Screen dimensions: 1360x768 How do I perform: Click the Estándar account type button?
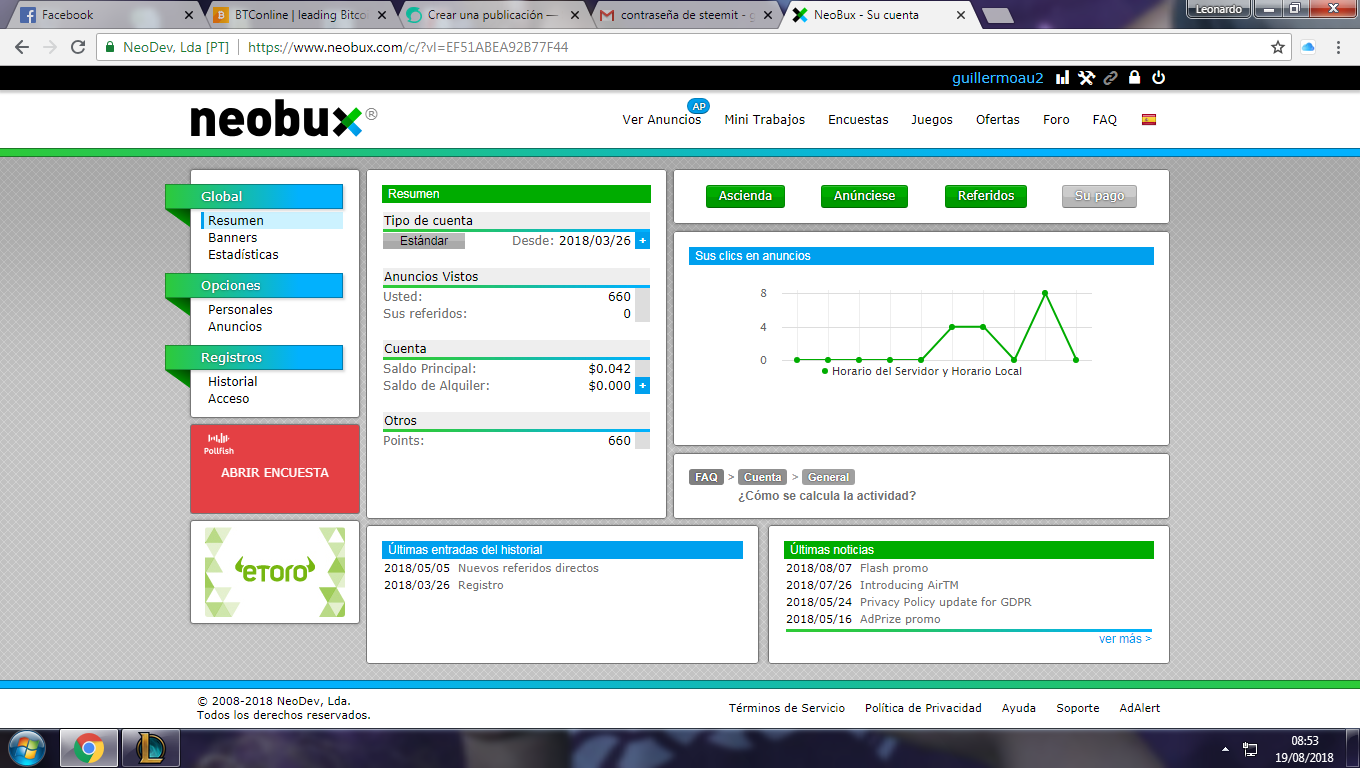(424, 241)
